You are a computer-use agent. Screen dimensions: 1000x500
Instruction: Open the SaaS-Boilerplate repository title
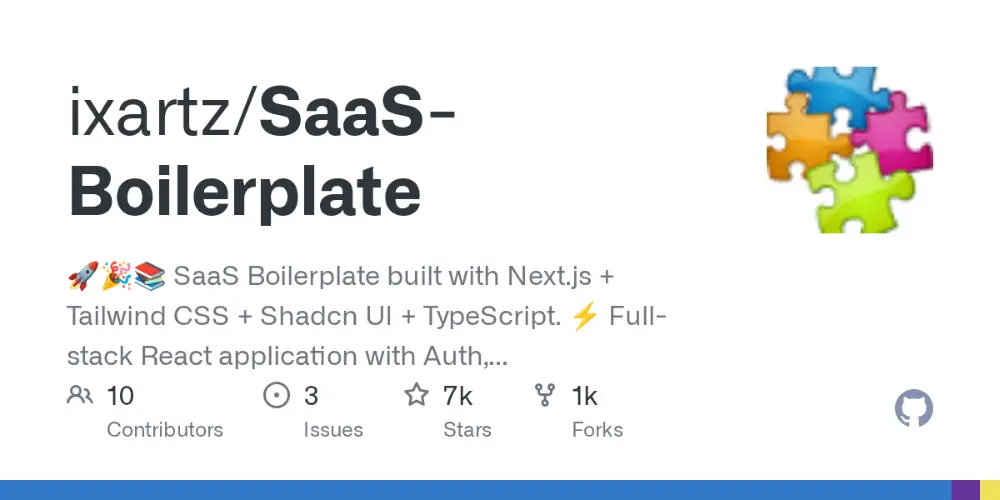tap(261, 152)
